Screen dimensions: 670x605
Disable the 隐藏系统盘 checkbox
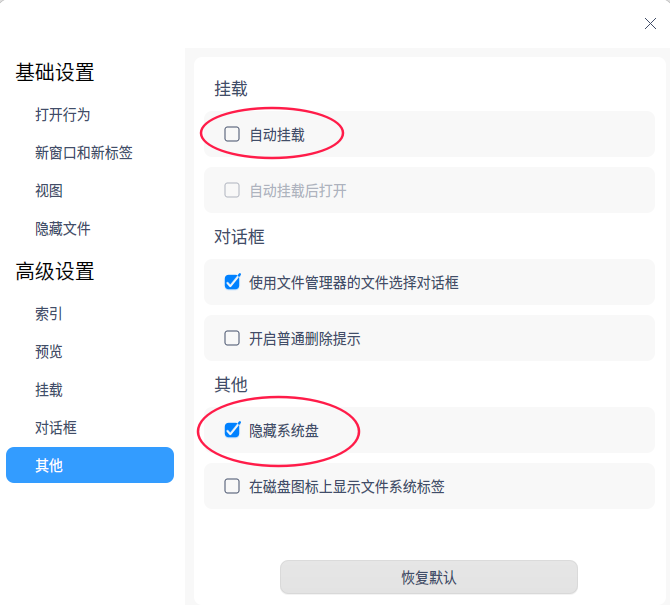(x=232, y=430)
